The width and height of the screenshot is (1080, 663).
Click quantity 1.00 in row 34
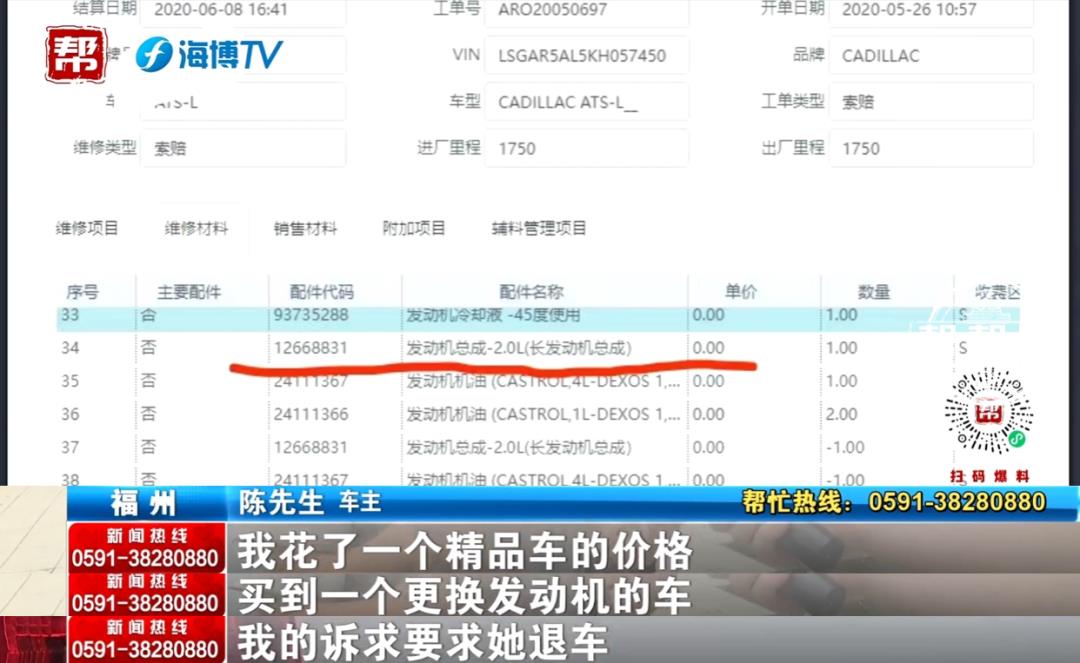[x=842, y=348]
